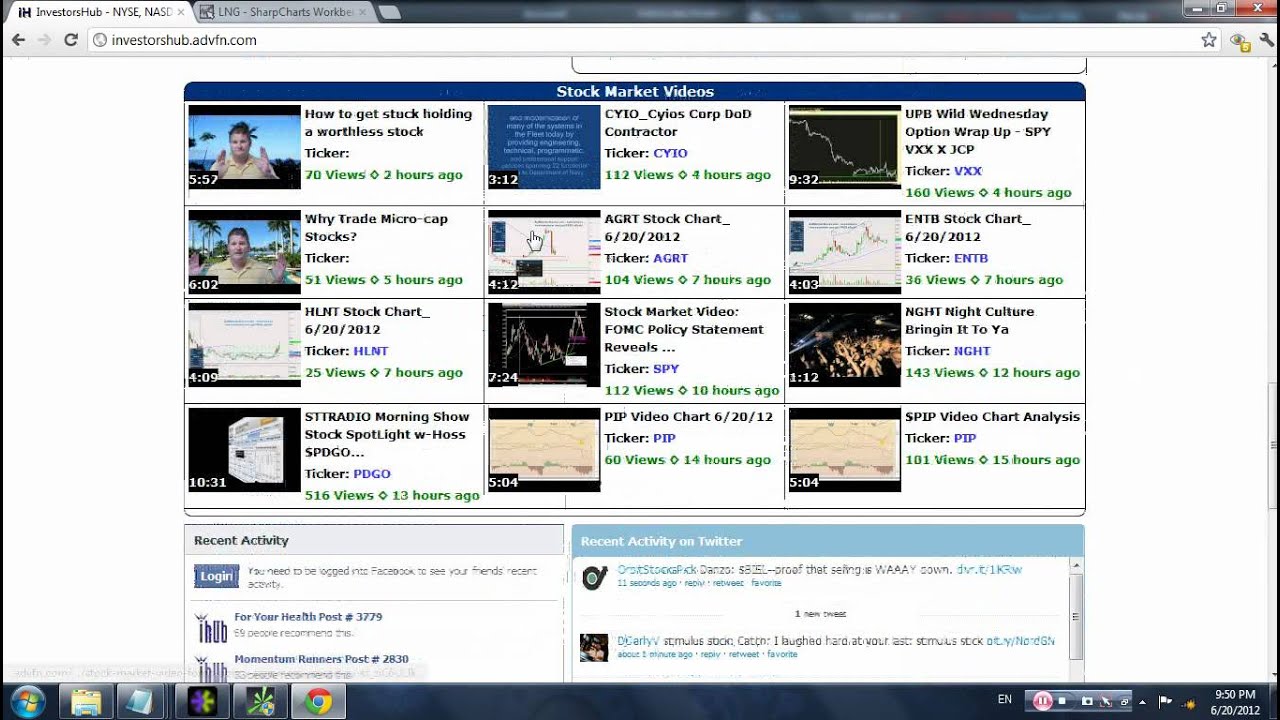Open the HLNT ticker link
The height and width of the screenshot is (720, 1280).
pos(371,351)
